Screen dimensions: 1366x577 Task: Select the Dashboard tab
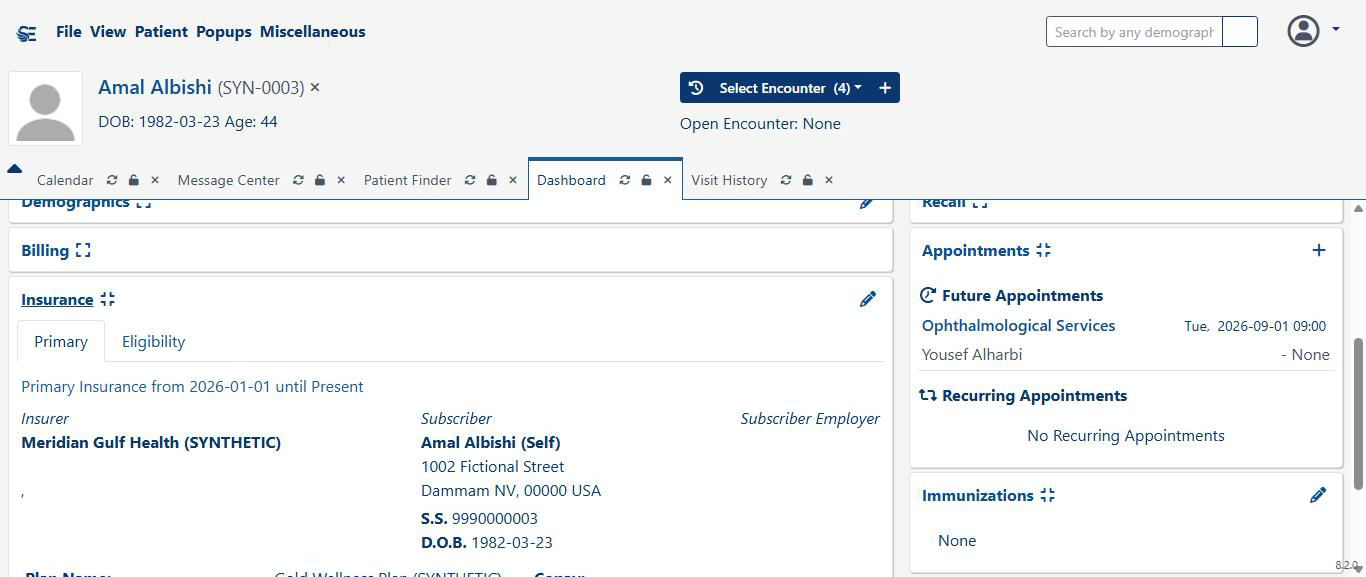click(x=571, y=180)
